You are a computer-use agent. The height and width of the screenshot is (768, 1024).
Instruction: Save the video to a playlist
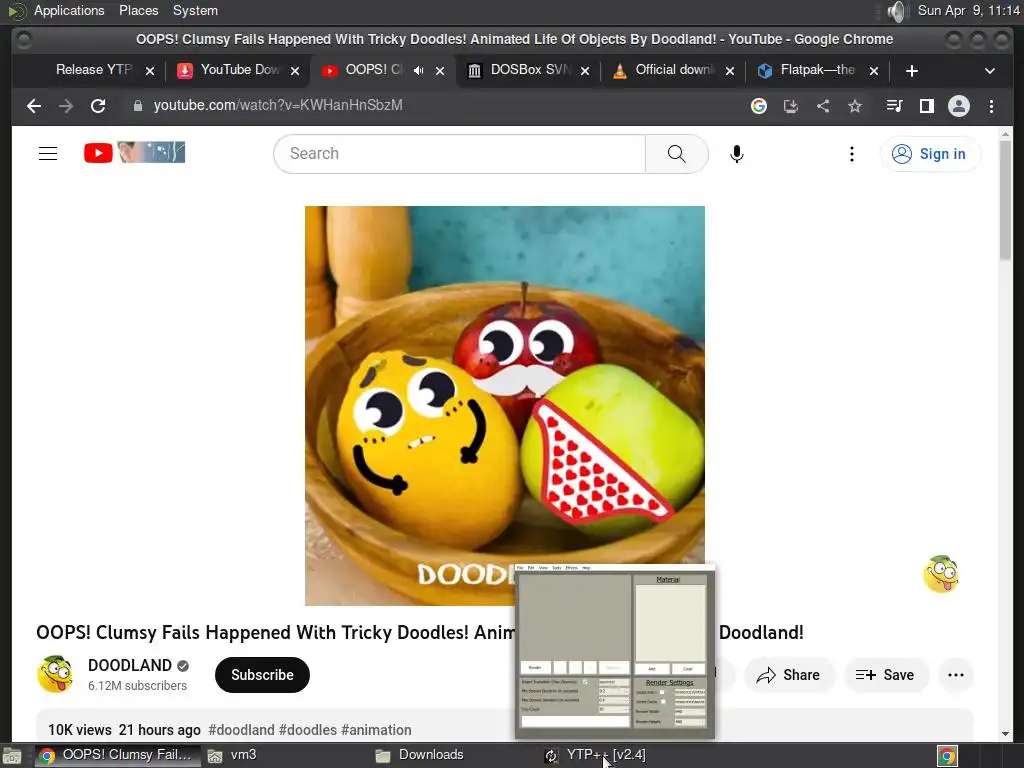click(x=885, y=675)
